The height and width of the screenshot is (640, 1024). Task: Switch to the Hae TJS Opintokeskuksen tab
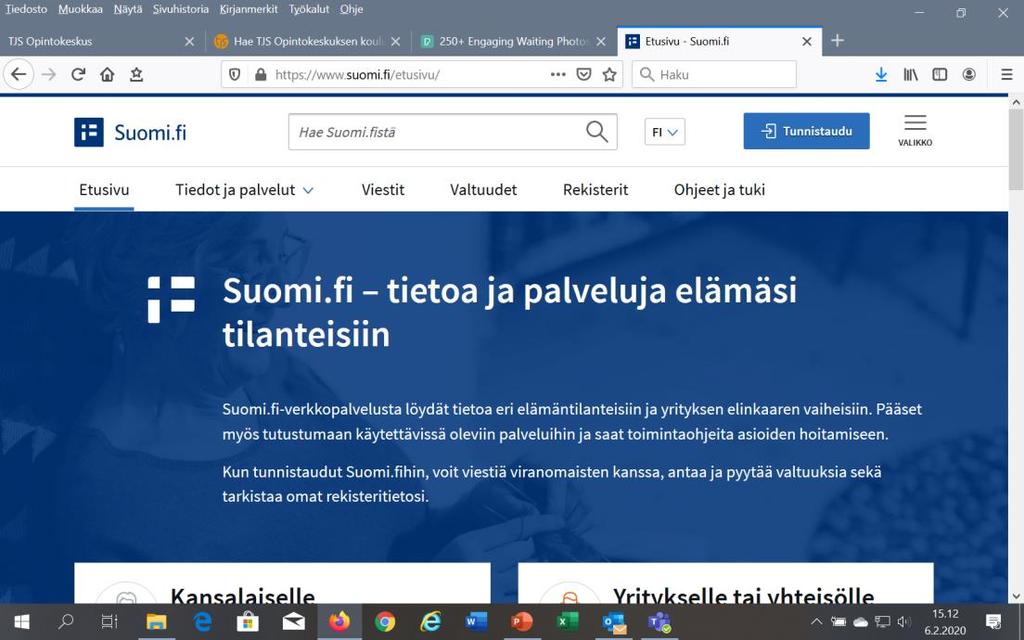tap(307, 41)
